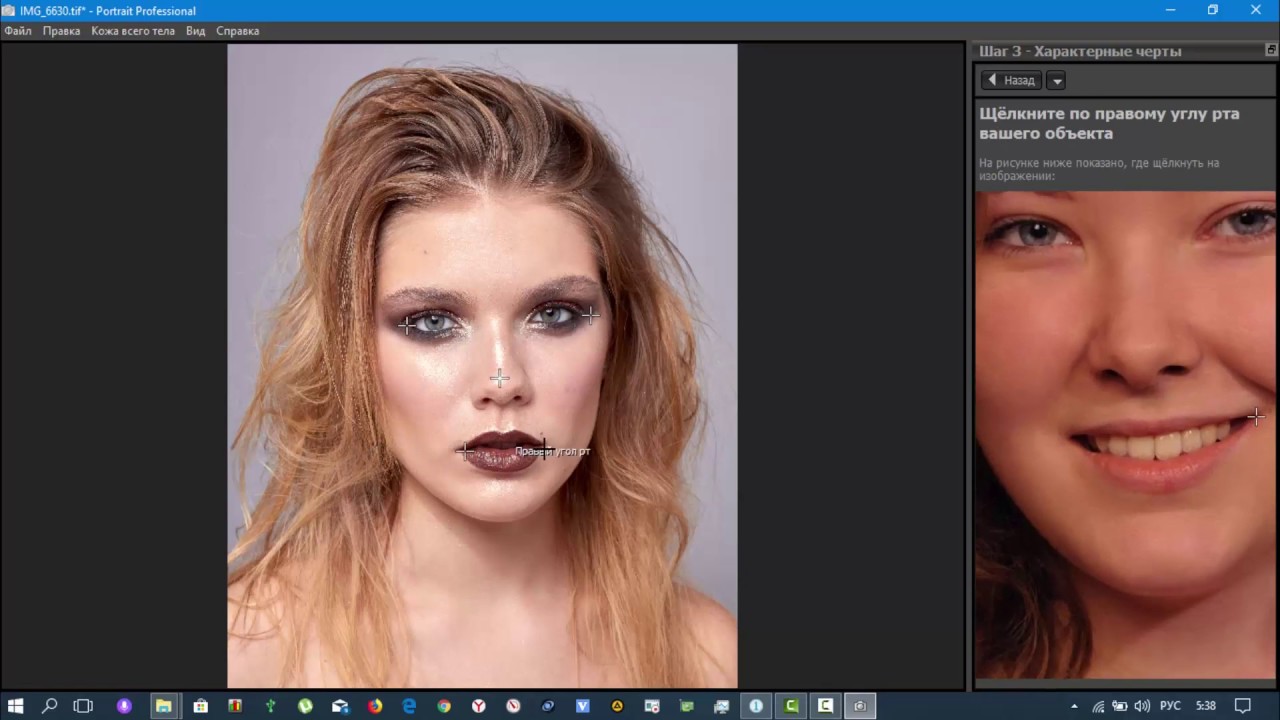
Task: Undock the Шаг 3 panel with float icon
Action: tap(1271, 50)
